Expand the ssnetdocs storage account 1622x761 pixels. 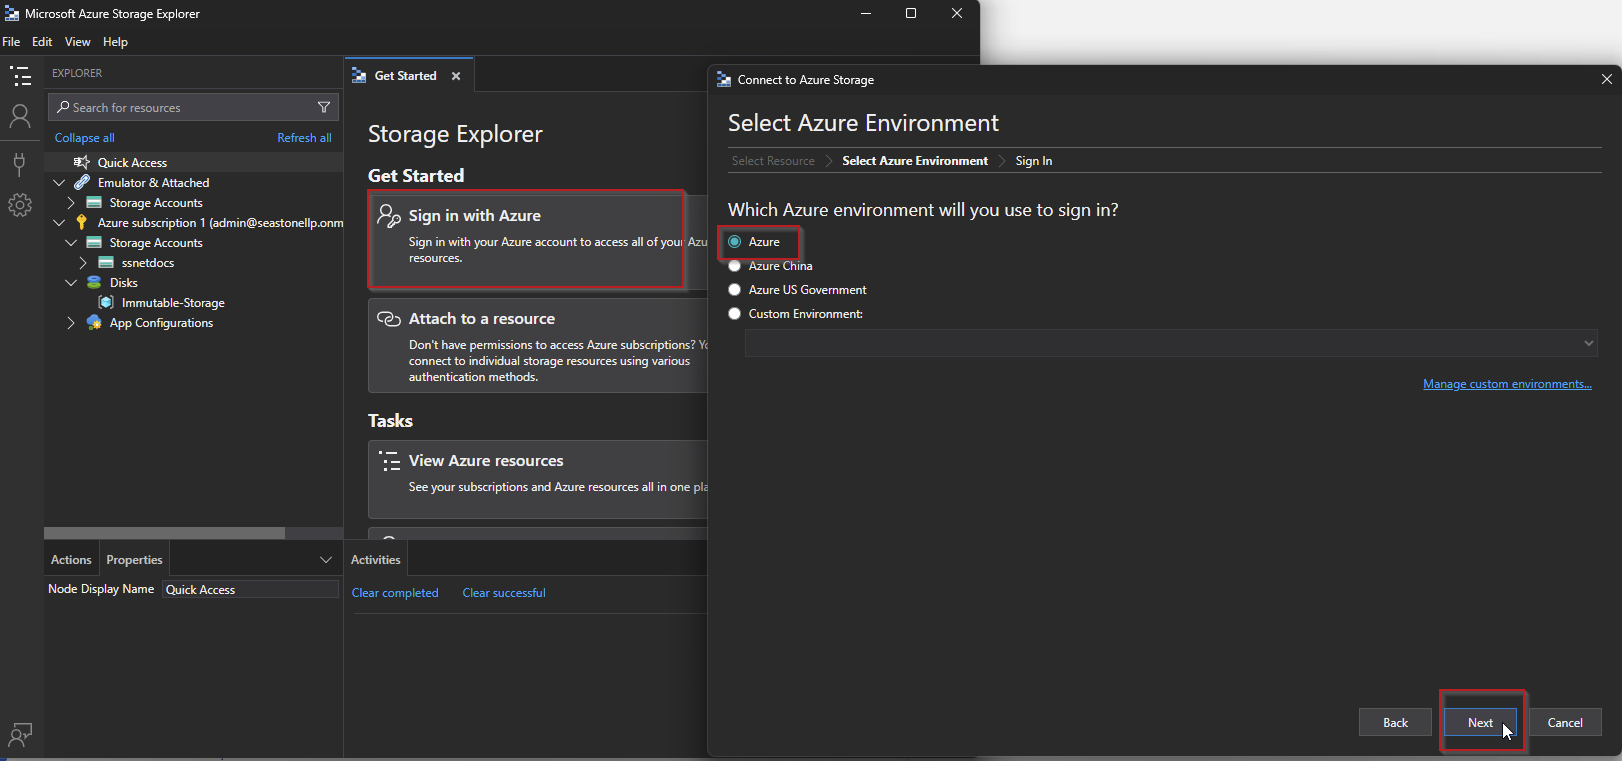83,263
